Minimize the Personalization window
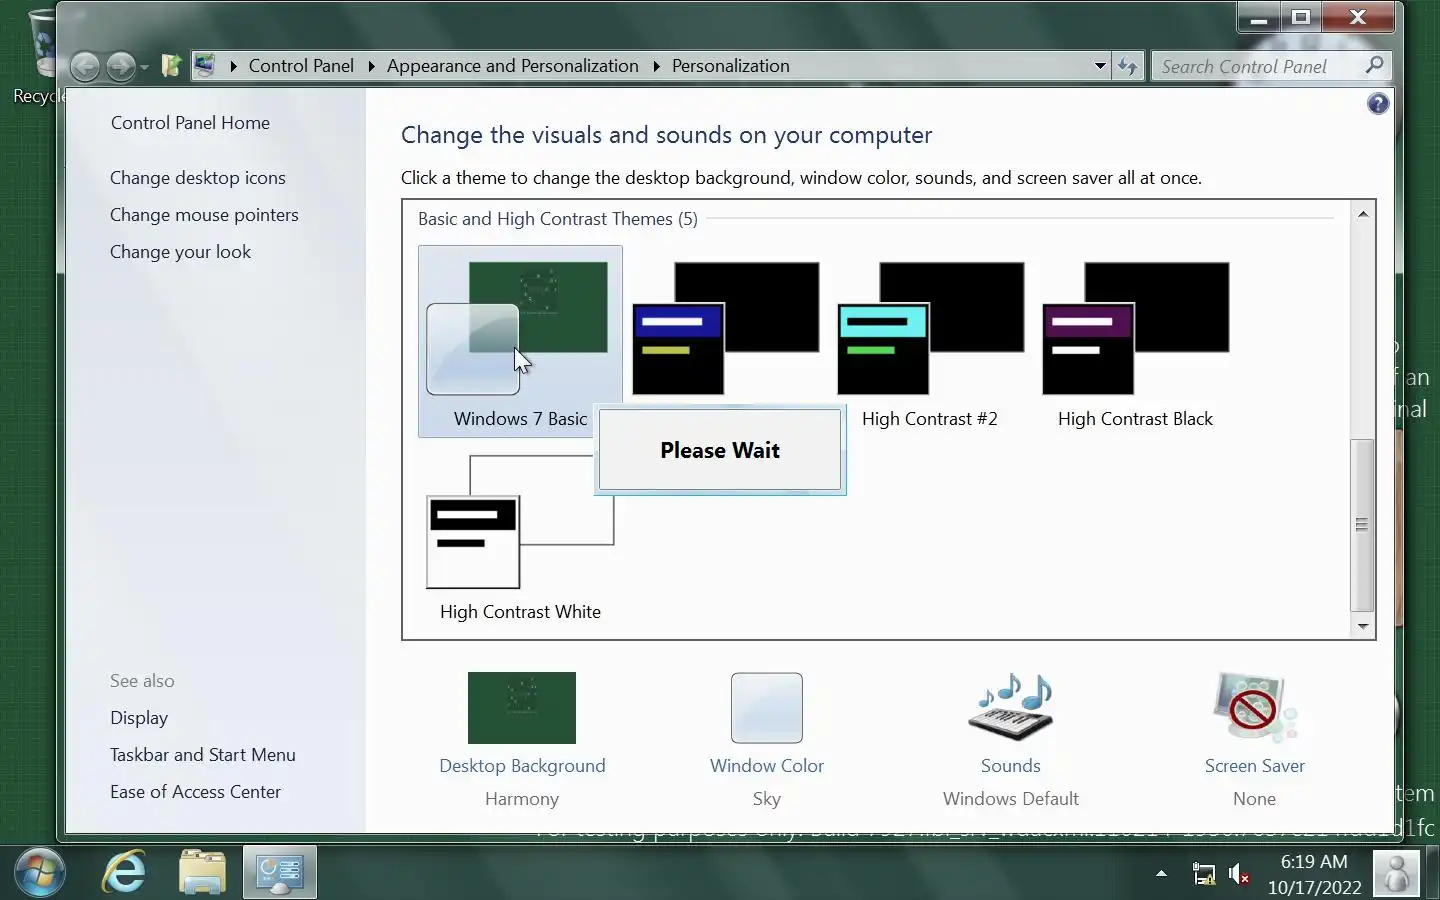The image size is (1440, 900). click(1259, 18)
